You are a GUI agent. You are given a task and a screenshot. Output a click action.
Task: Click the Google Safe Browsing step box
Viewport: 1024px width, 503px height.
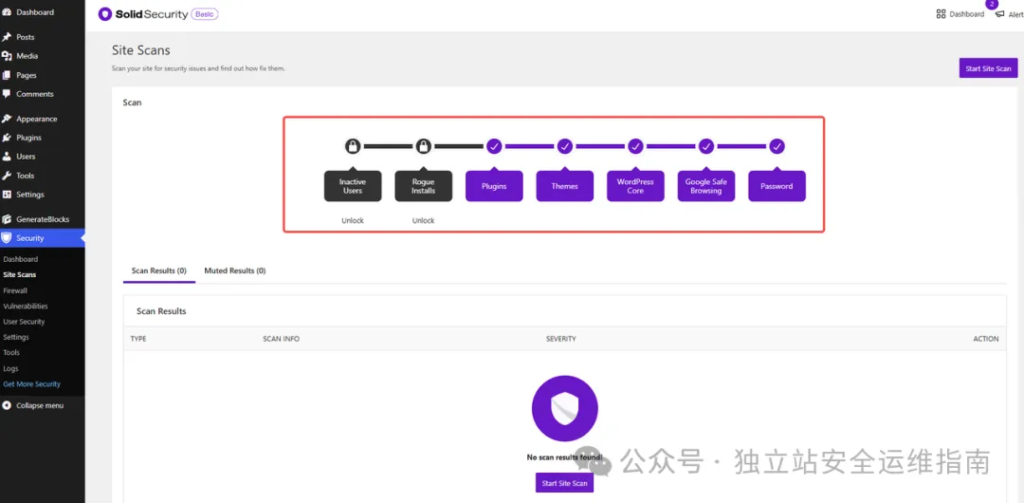[706, 186]
